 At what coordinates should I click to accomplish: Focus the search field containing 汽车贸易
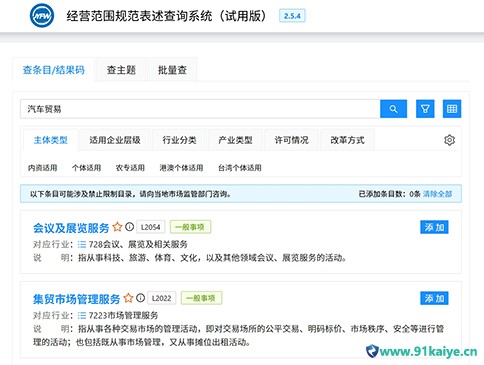pyautogui.click(x=200, y=109)
